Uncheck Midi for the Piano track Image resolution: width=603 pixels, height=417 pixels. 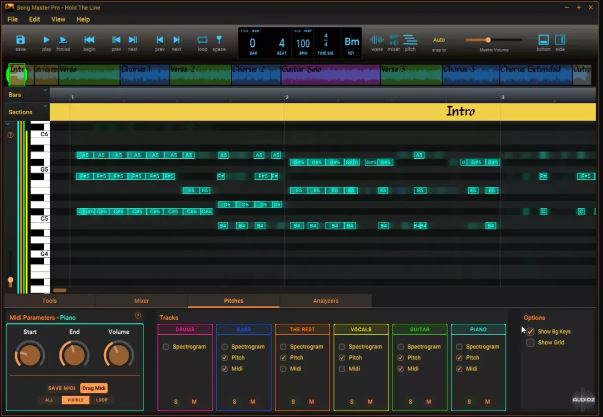[459, 369]
